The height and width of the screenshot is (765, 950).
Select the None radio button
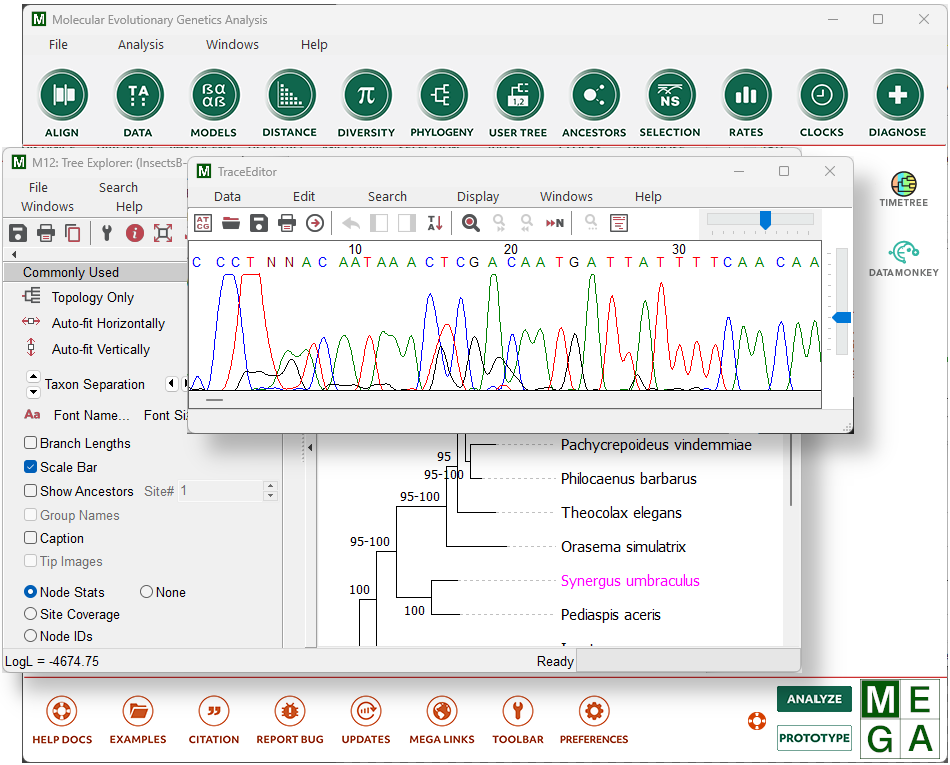[146, 592]
